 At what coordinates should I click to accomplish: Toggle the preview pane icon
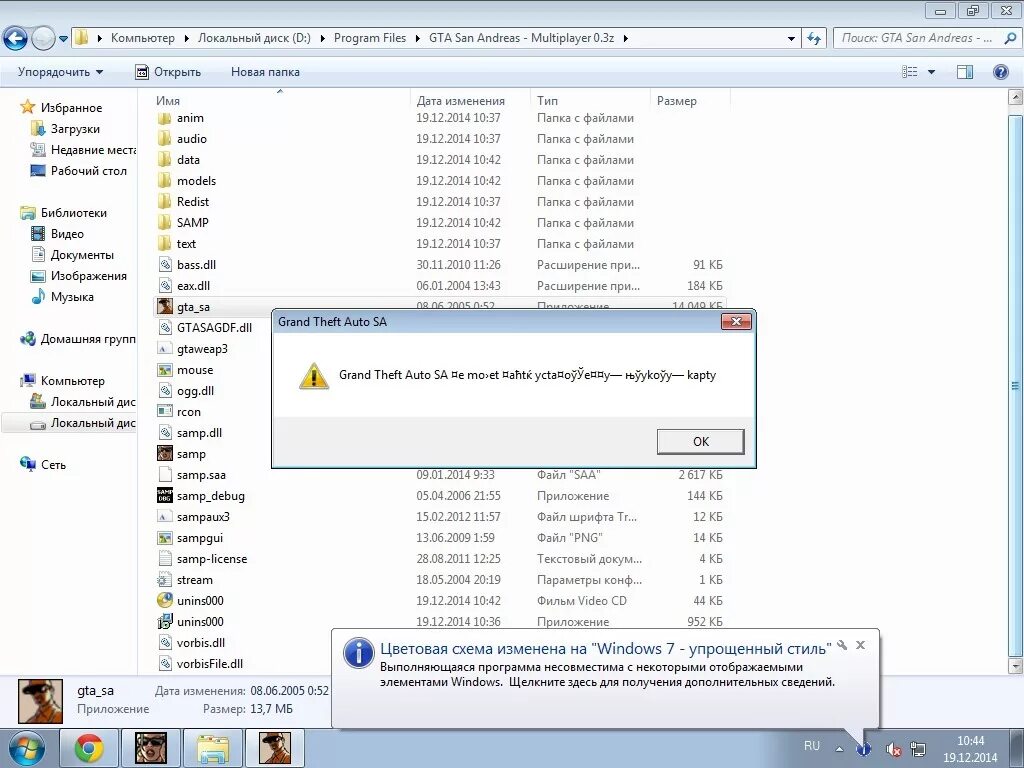click(x=965, y=72)
